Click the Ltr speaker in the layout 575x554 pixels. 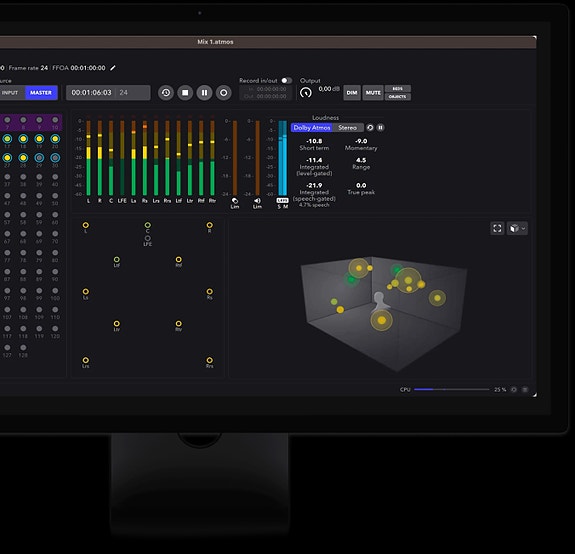coord(117,324)
